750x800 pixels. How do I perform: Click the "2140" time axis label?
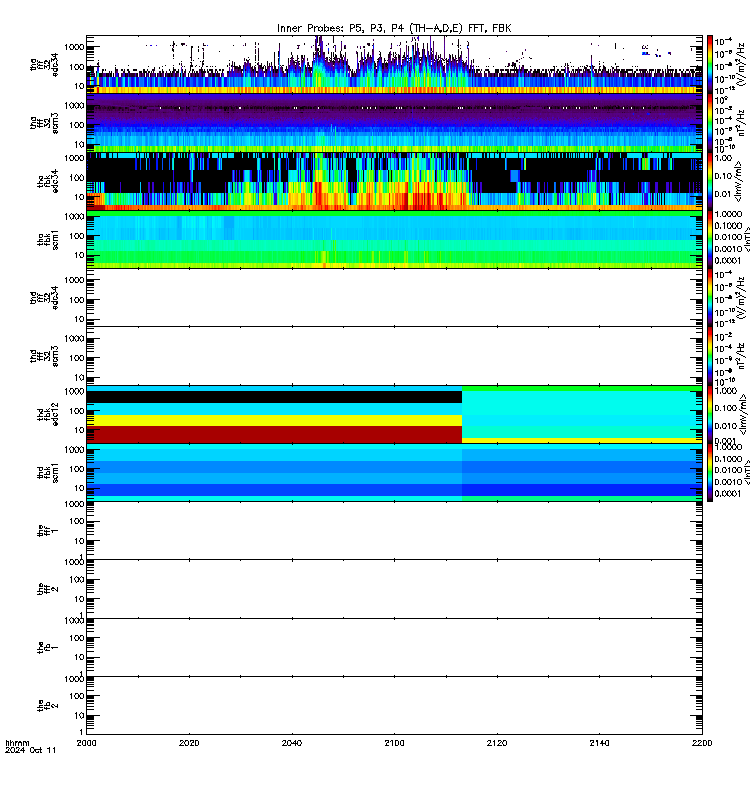599,743
